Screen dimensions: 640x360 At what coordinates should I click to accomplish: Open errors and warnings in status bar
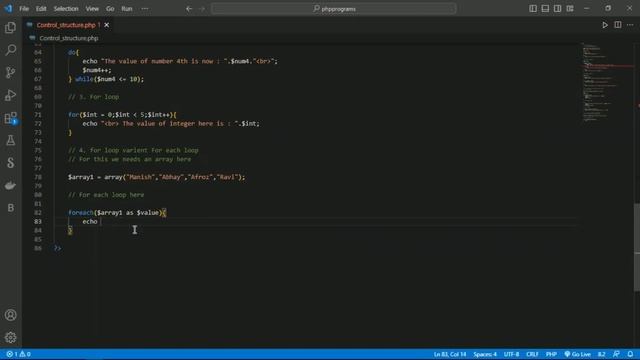pos(18,354)
